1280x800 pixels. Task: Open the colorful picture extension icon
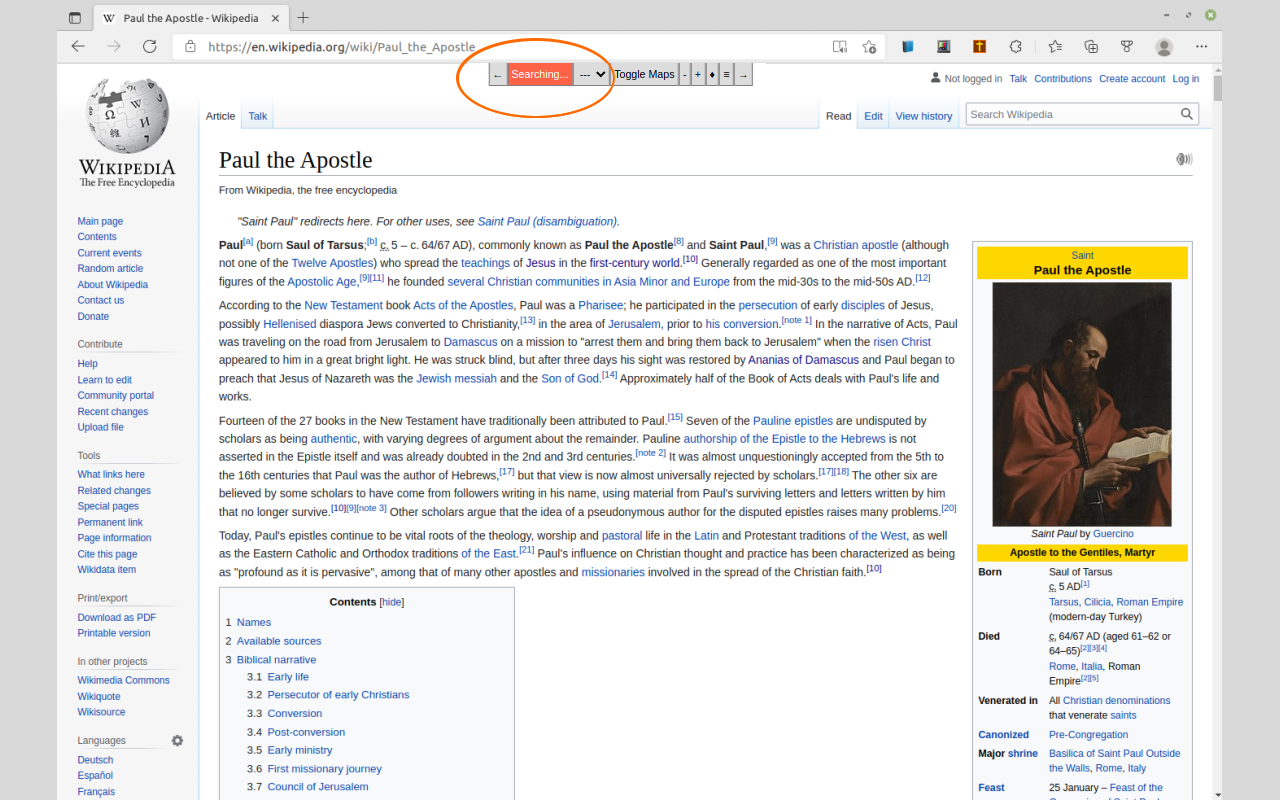[943, 46]
